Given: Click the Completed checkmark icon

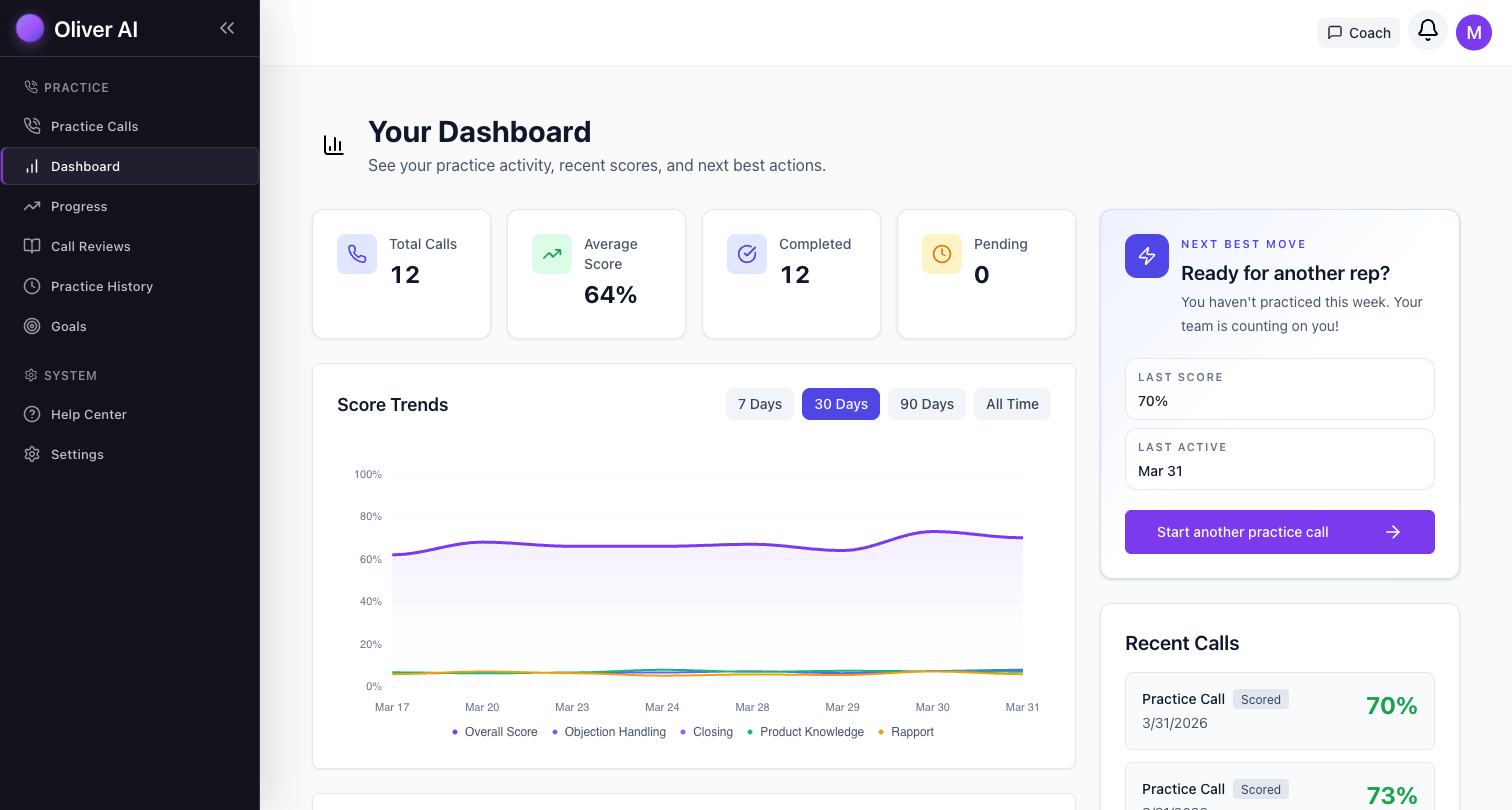Looking at the screenshot, I should click(x=747, y=254).
